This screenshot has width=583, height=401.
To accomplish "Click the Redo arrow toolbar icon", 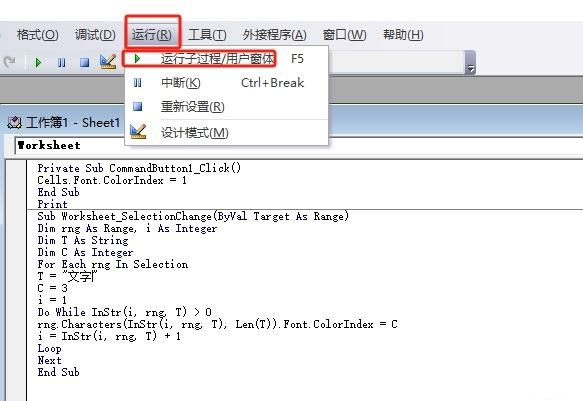I will click(9, 62).
